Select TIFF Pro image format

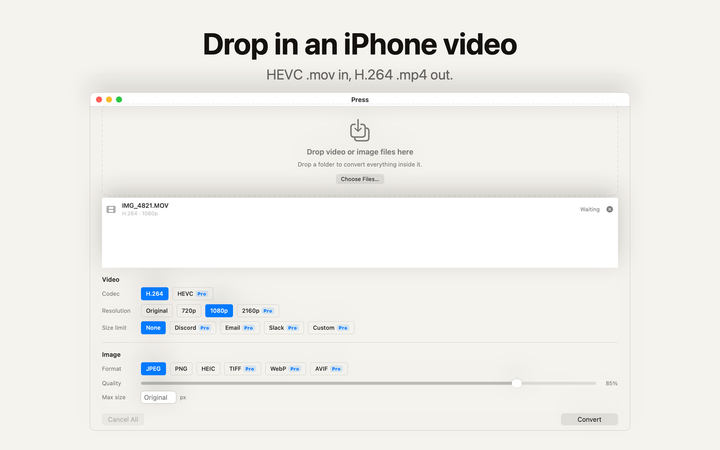(x=242, y=369)
